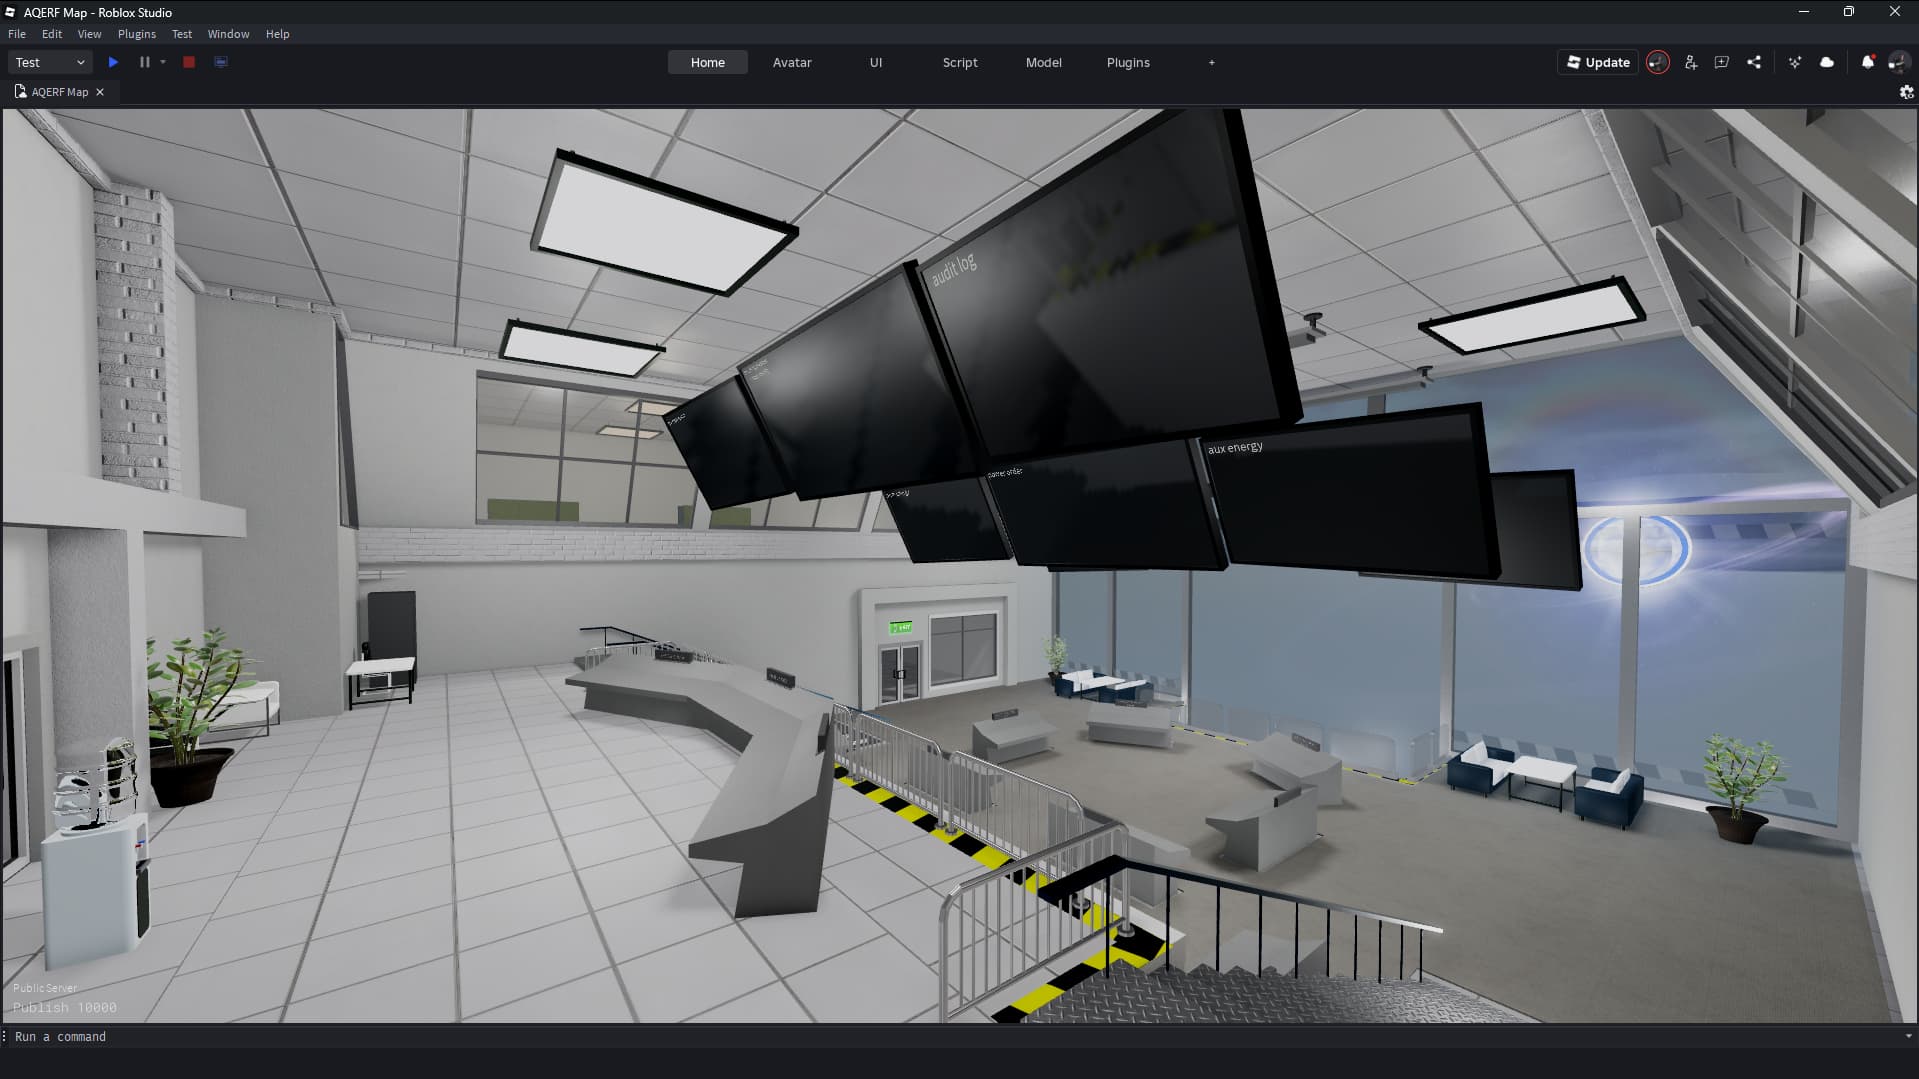Click the Roblox Studio logo in title bar

pos(11,12)
